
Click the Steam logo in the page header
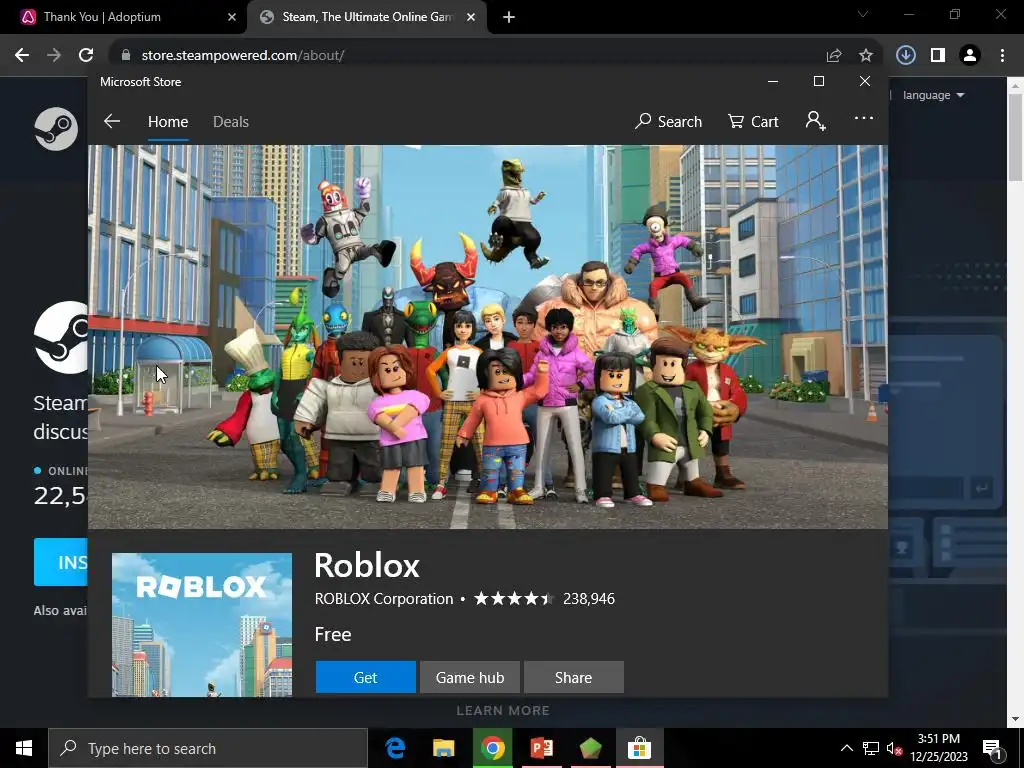click(56, 129)
